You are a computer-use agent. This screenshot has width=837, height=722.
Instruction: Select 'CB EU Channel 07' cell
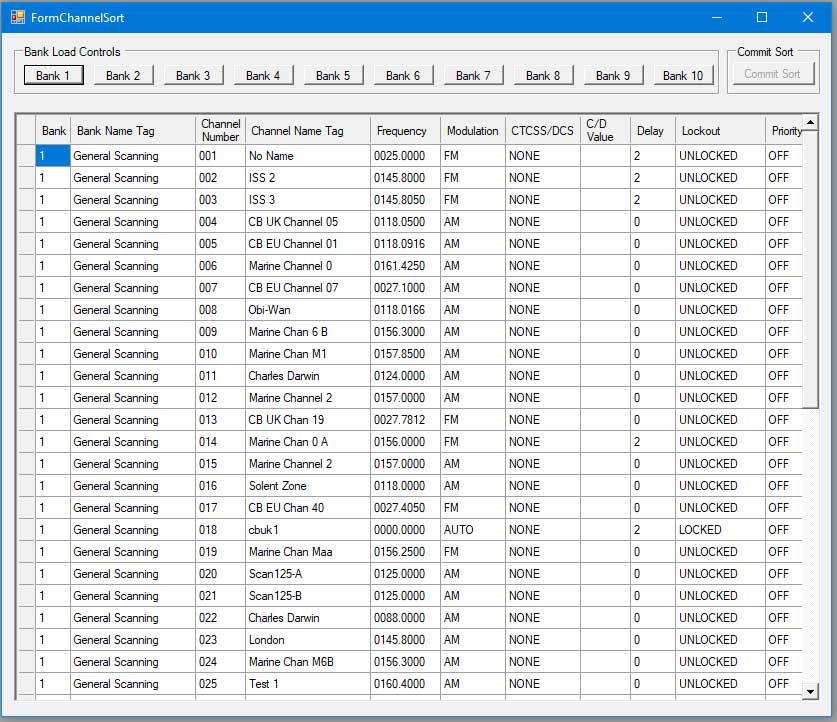(307, 288)
